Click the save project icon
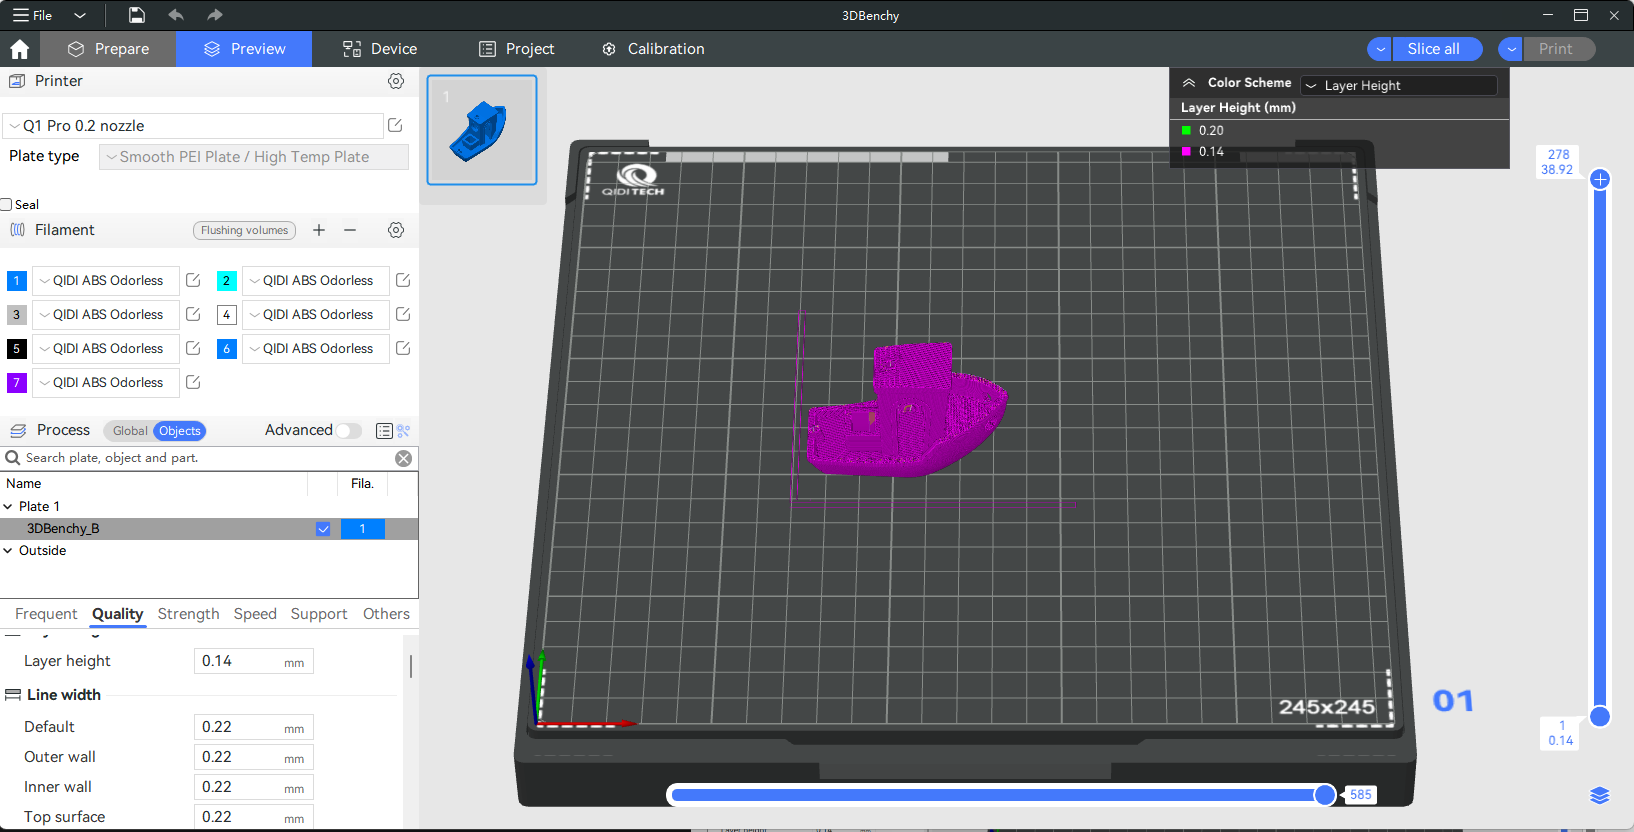Image resolution: width=1634 pixels, height=832 pixels. click(137, 15)
